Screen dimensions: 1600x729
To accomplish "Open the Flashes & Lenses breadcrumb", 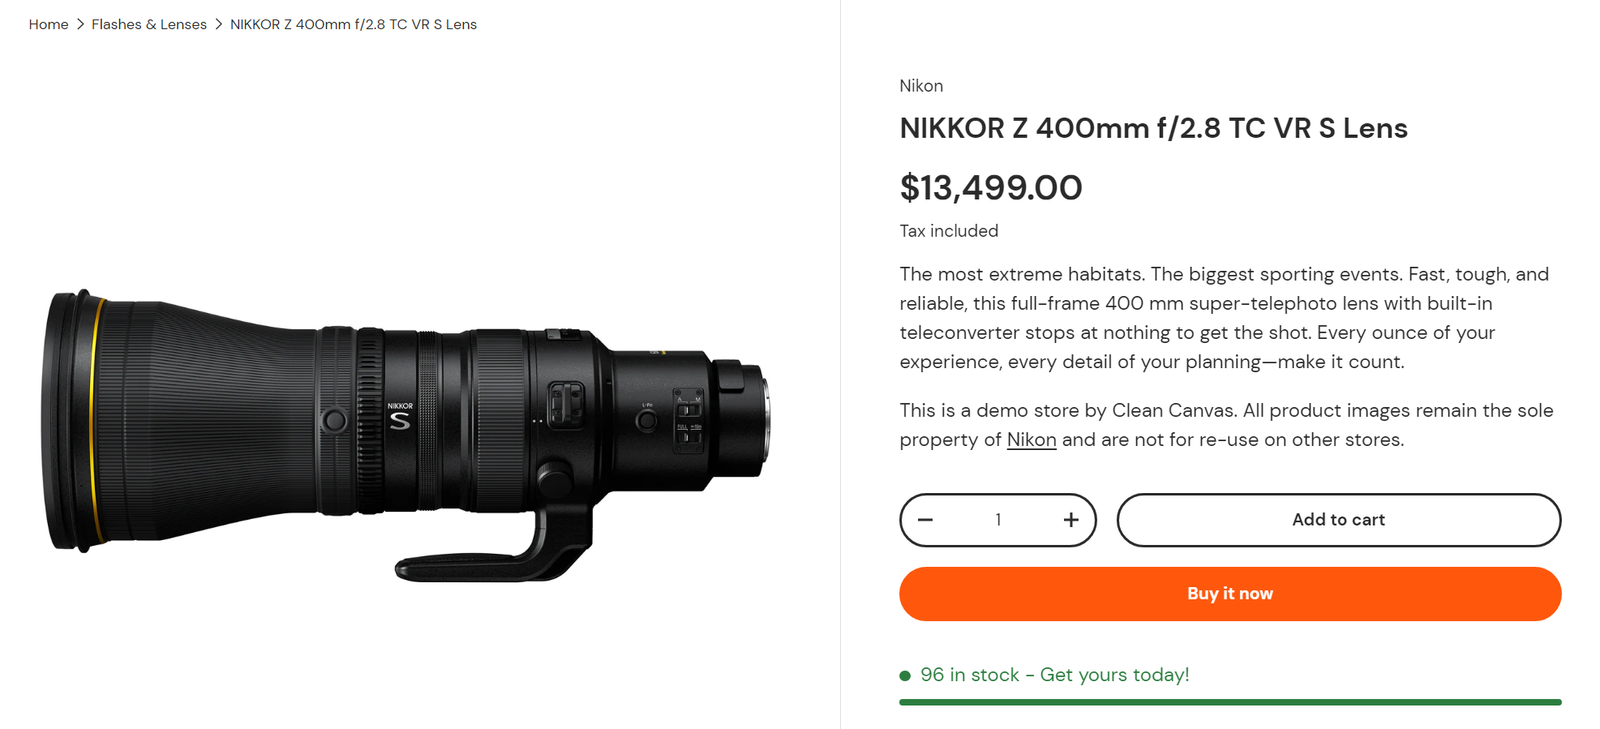I will tap(149, 24).
